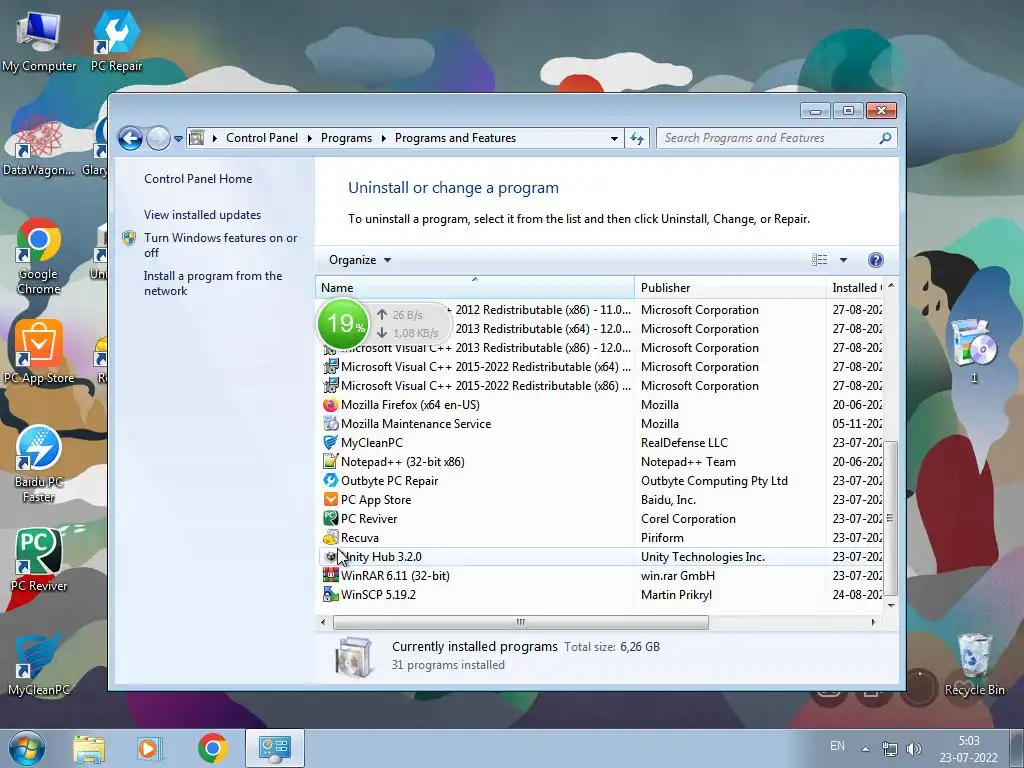Image resolution: width=1024 pixels, height=768 pixels.
Task: Open Turn Windows features on or off
Action: (221, 245)
